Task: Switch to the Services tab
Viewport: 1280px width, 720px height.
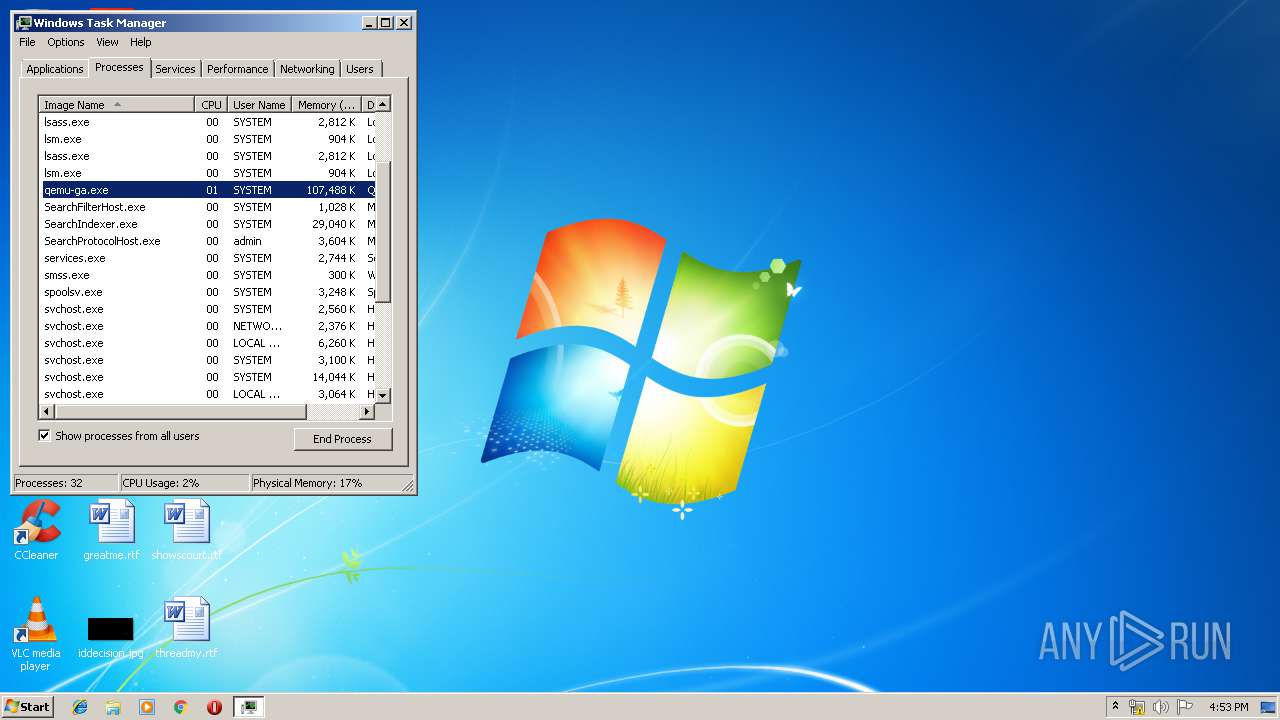Action: pyautogui.click(x=175, y=69)
